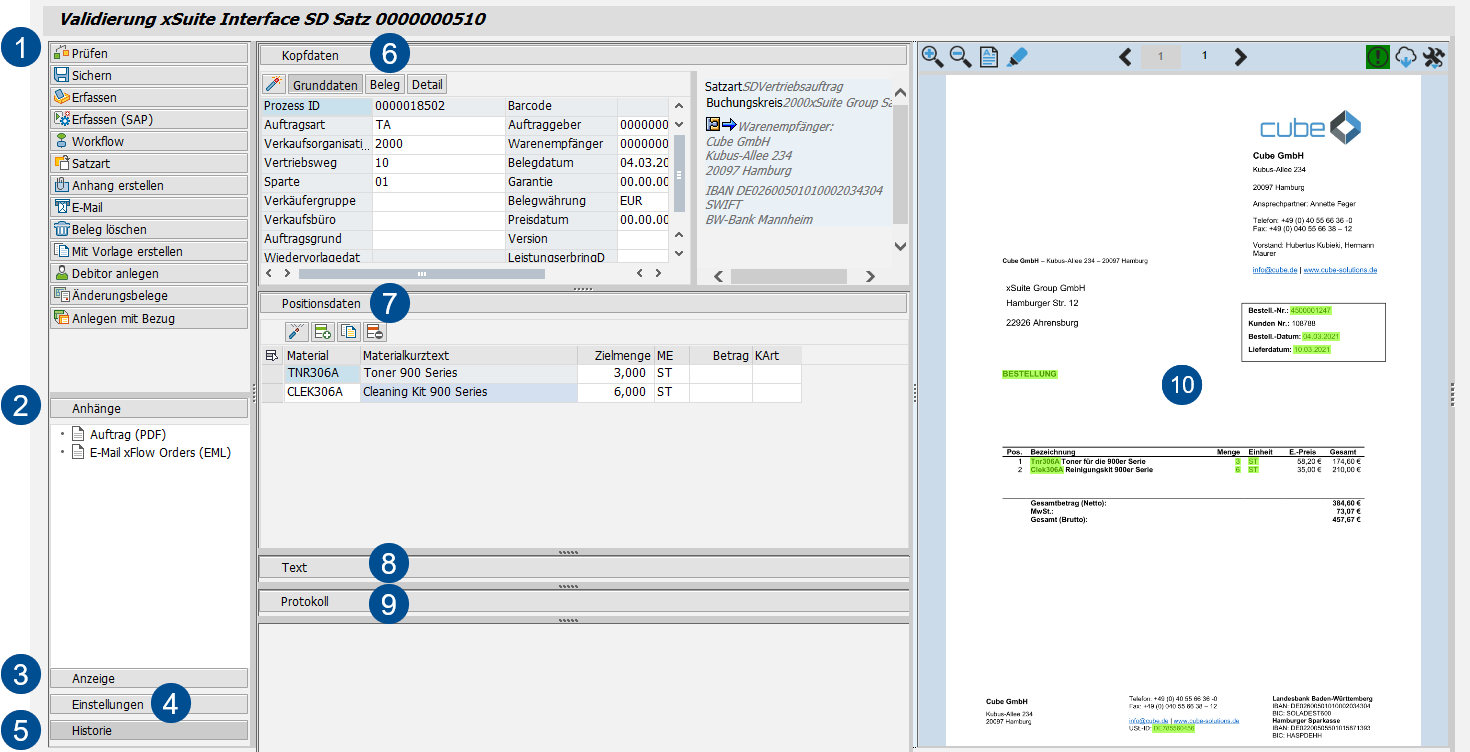The height and width of the screenshot is (752, 1470).
Task: Expand the Protokoll section
Action: 305,601
